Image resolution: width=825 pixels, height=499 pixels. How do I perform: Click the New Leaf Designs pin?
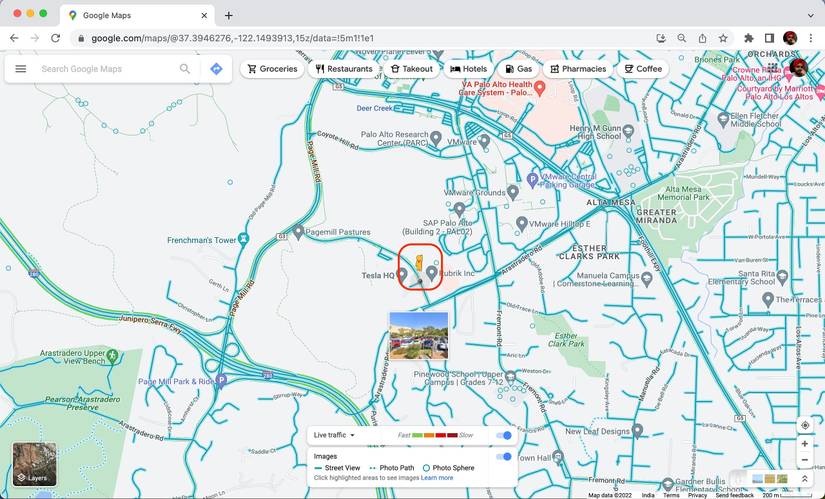(x=637, y=431)
